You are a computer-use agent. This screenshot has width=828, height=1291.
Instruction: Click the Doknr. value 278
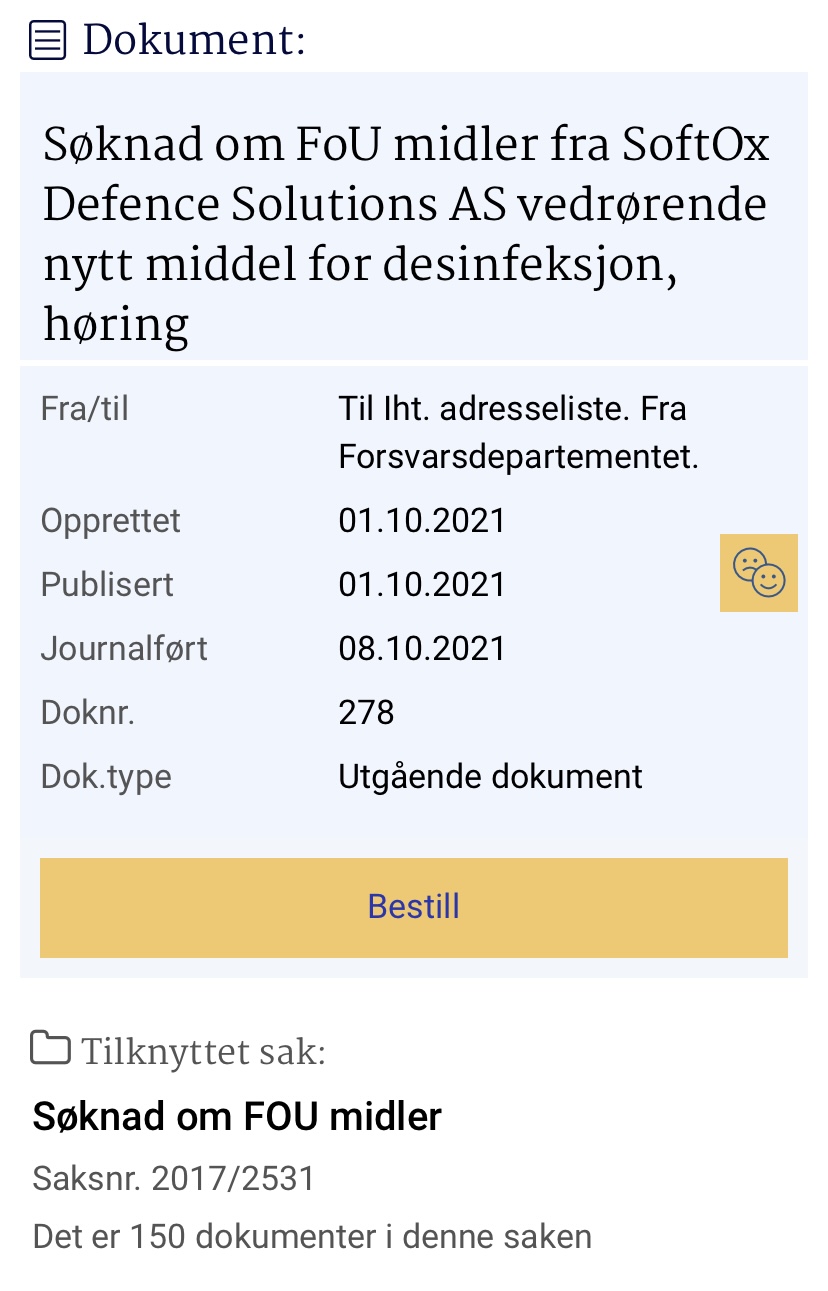[366, 713]
